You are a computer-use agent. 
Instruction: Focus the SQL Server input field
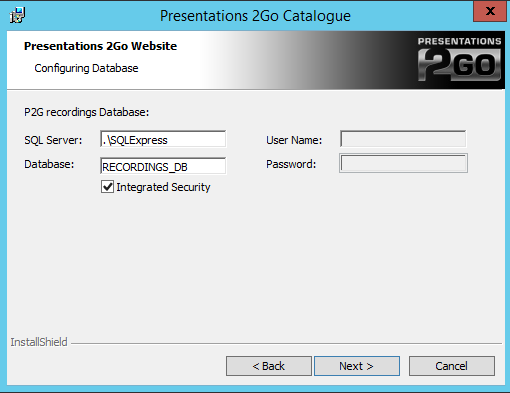[163, 139]
